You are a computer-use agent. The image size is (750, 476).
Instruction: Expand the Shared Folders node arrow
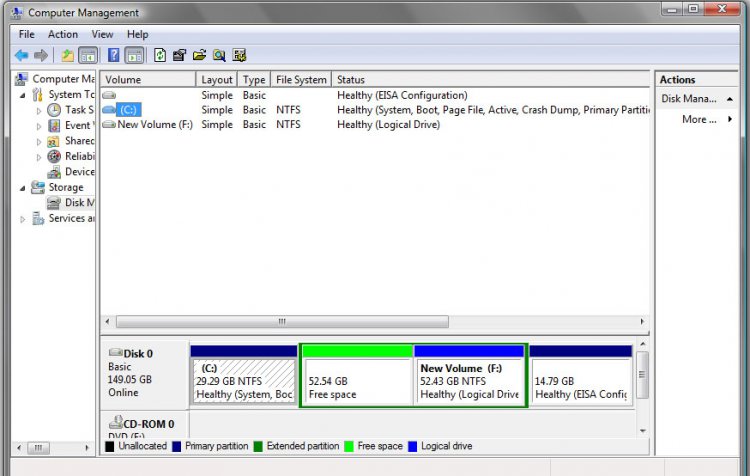click(39, 142)
